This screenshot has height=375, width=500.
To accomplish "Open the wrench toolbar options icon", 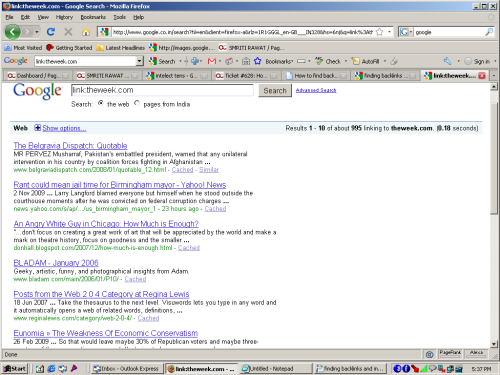I will click(448, 61).
